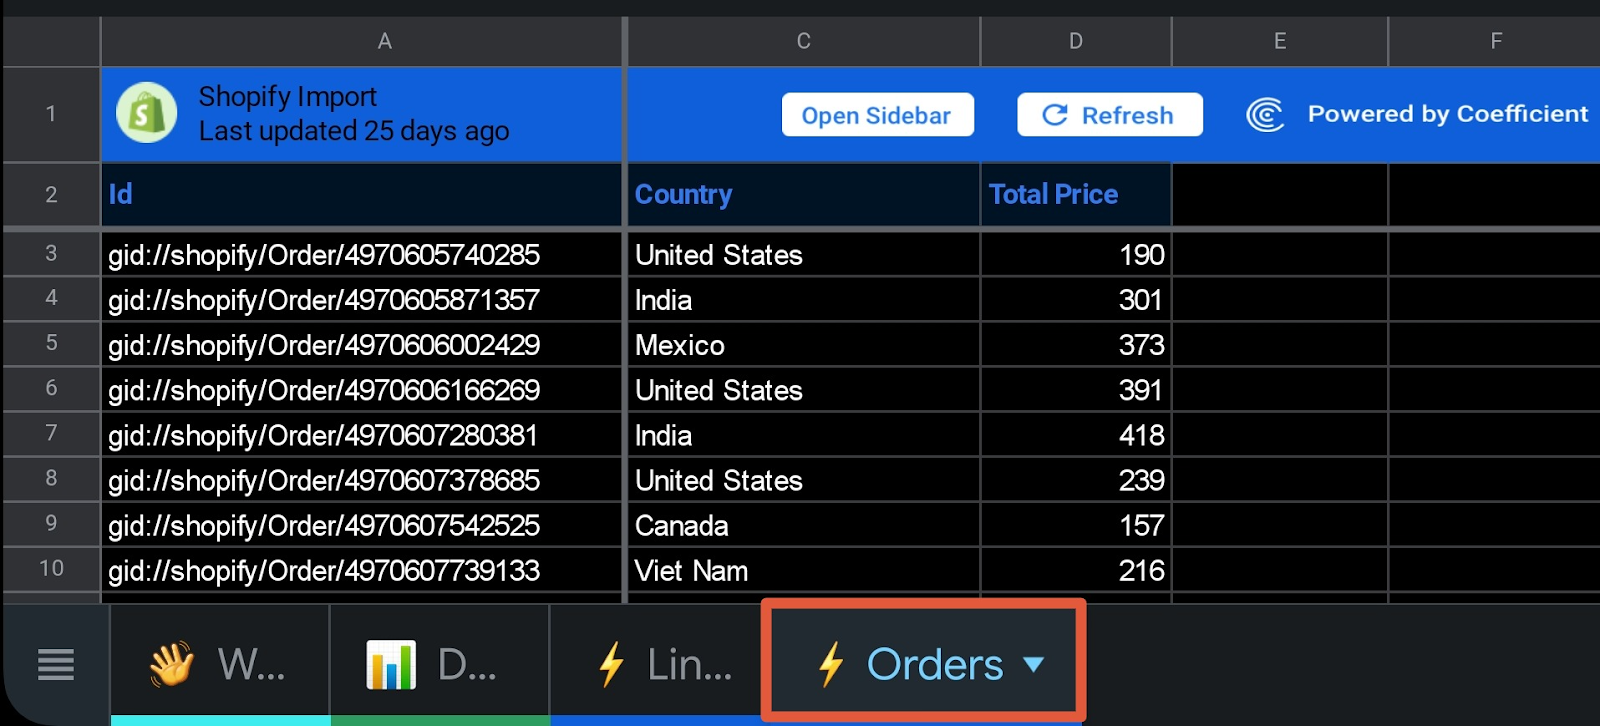Open the all sheets list icon

[56, 664]
